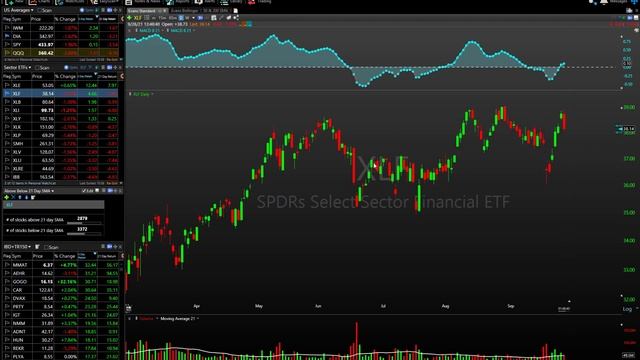Open the EasyScan menu in top toolbar
The width and height of the screenshot is (640, 360).
[x=103, y=2]
